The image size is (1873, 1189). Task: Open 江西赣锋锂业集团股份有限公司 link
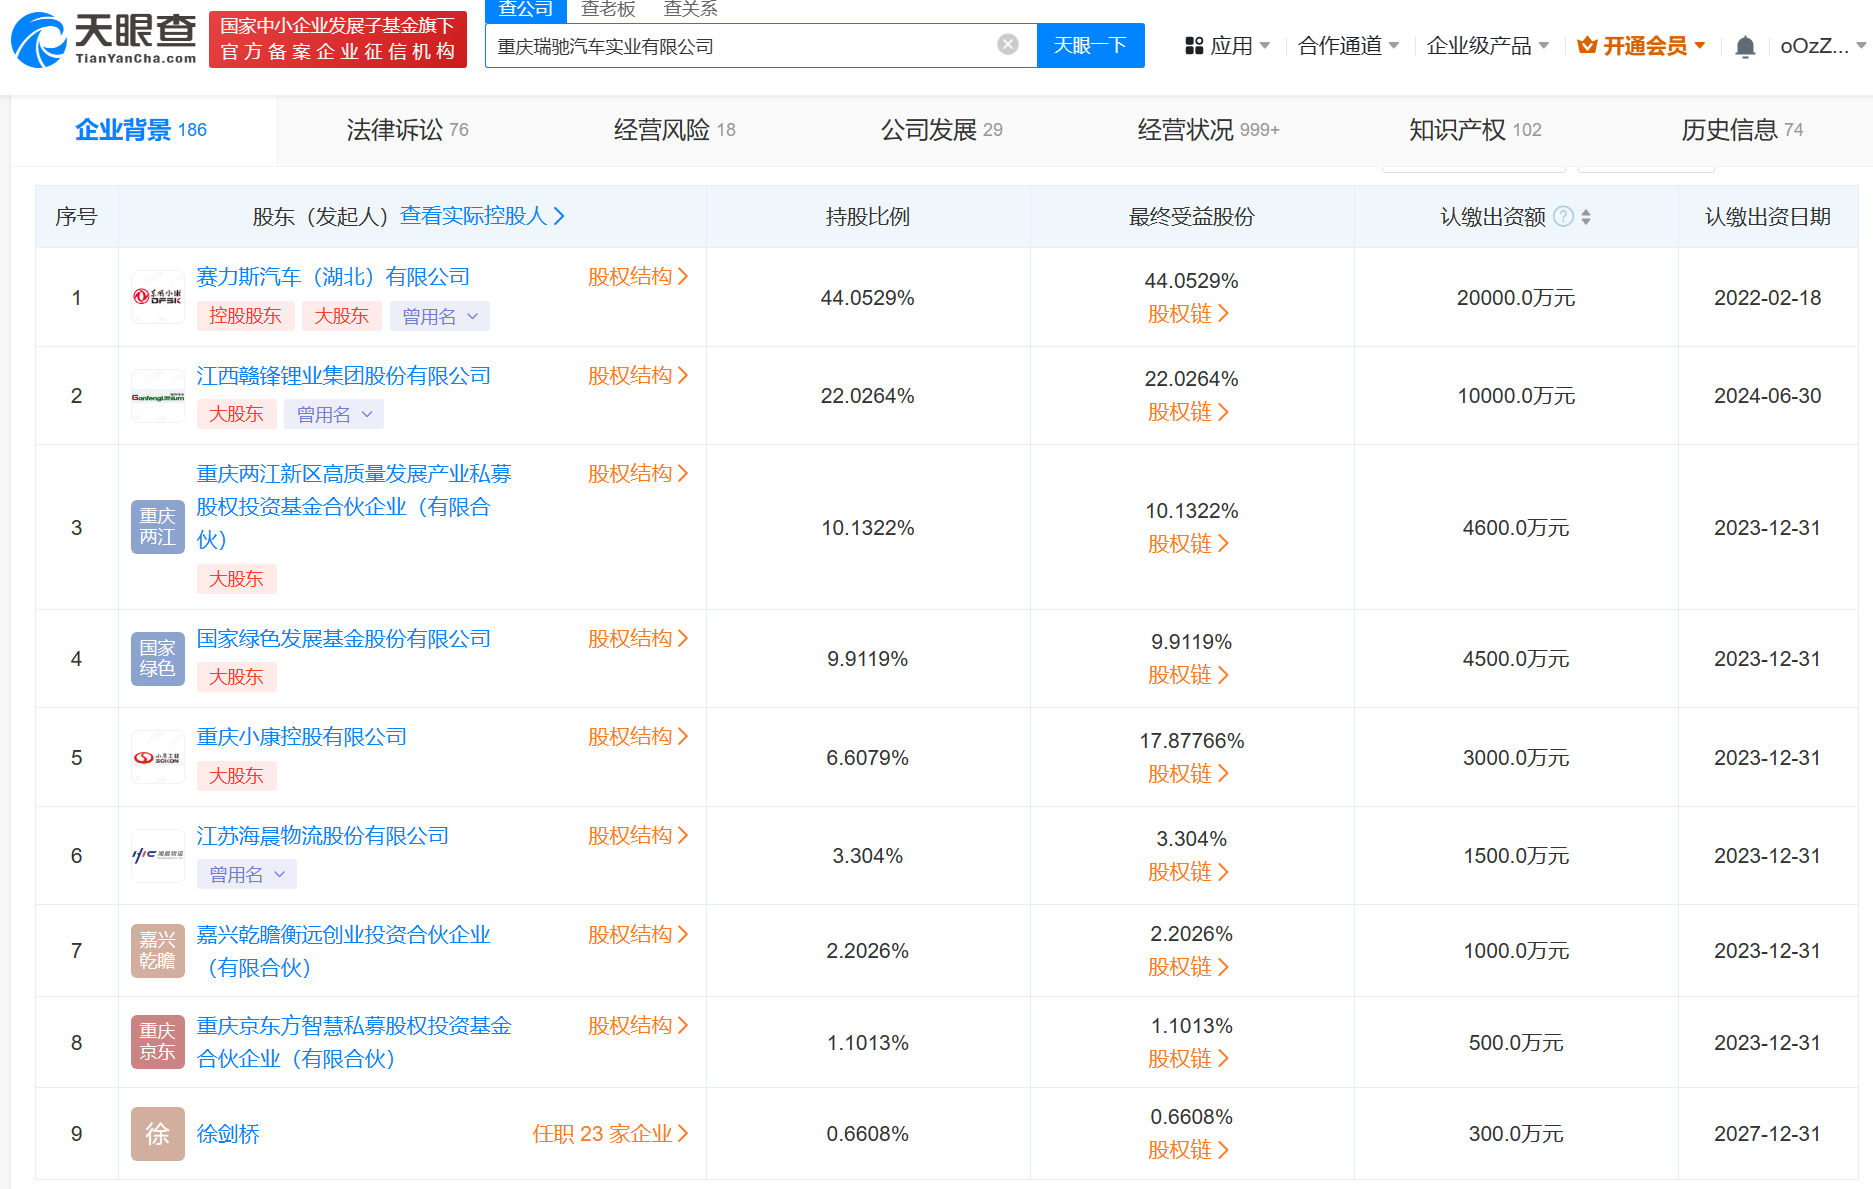point(344,376)
